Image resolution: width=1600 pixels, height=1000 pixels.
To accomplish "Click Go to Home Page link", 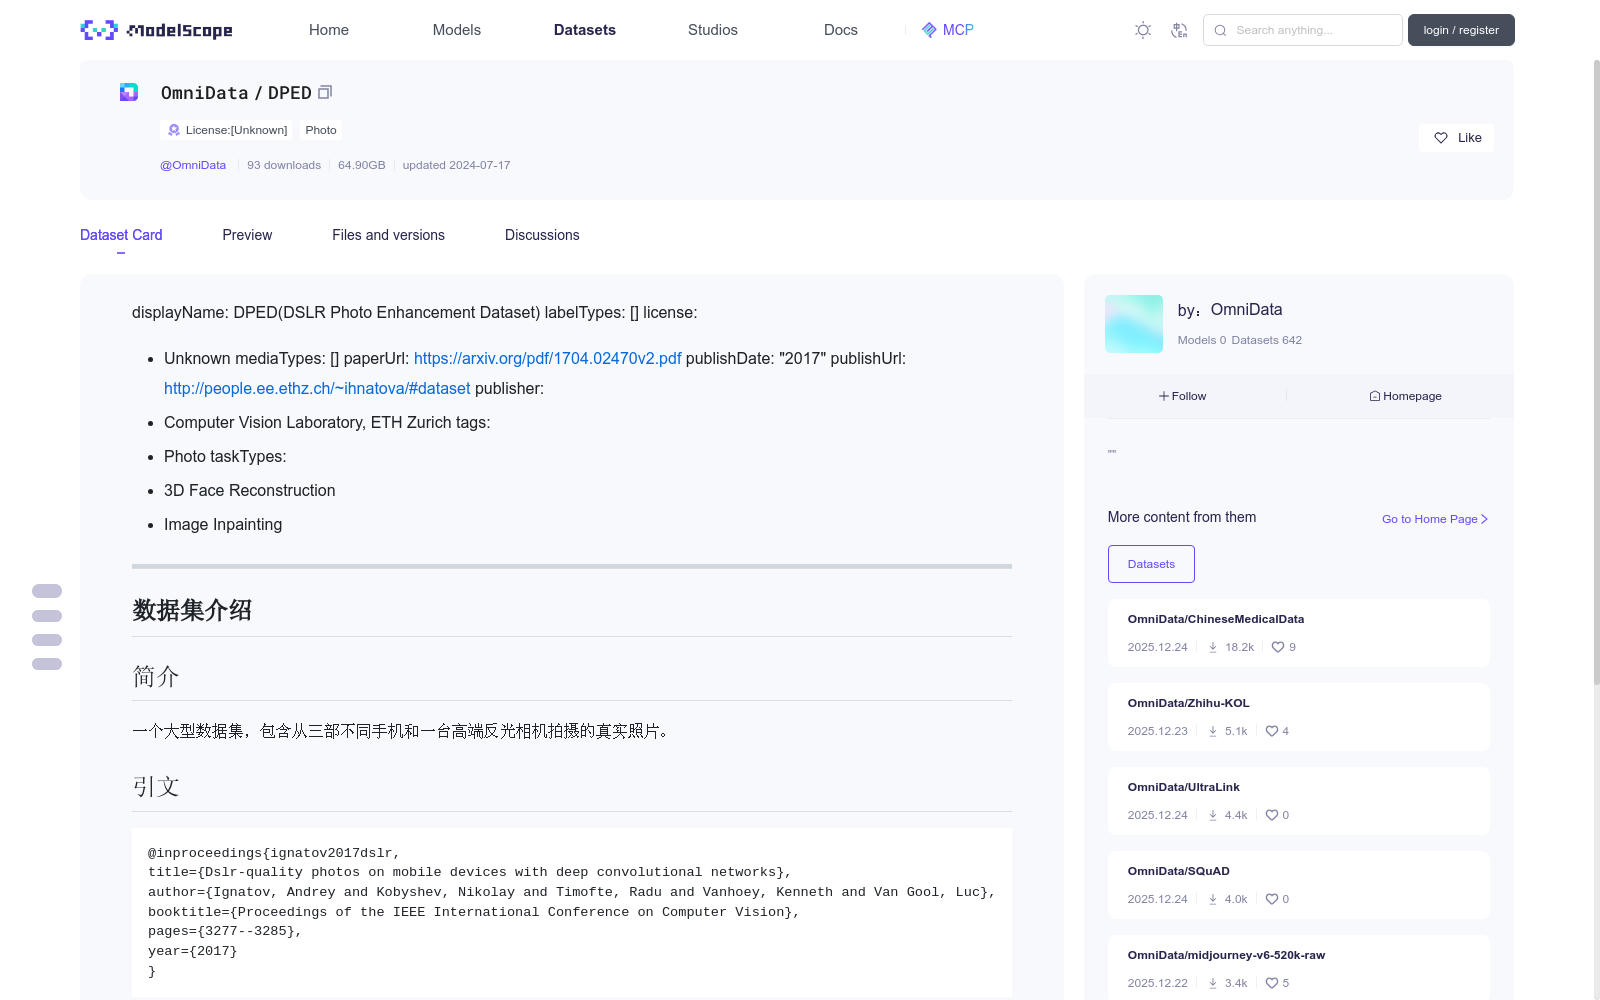I will (x=1435, y=519).
